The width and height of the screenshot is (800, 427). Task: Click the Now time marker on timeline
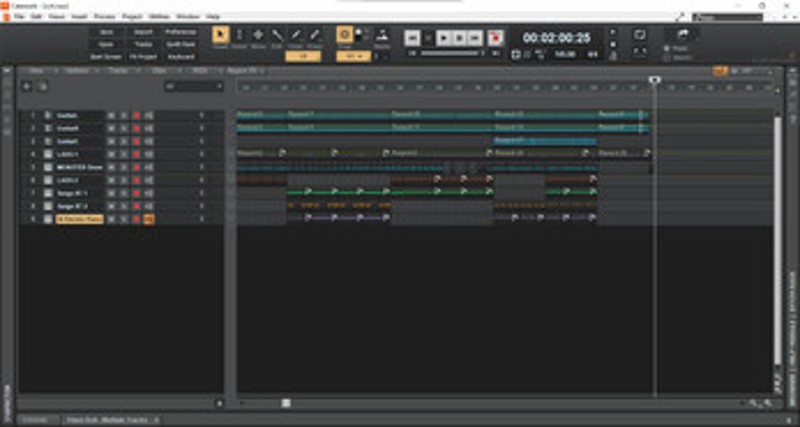tap(655, 80)
